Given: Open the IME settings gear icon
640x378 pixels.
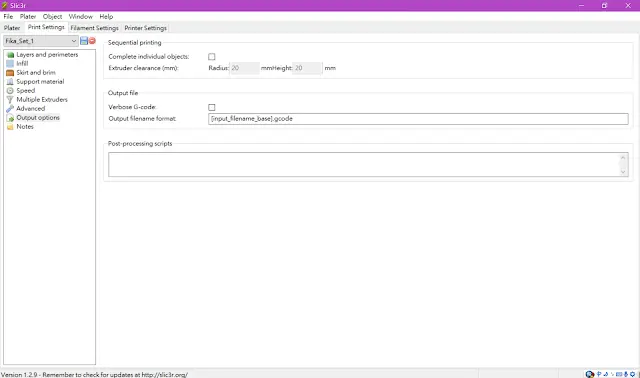Looking at the screenshot, I should point(632,374).
